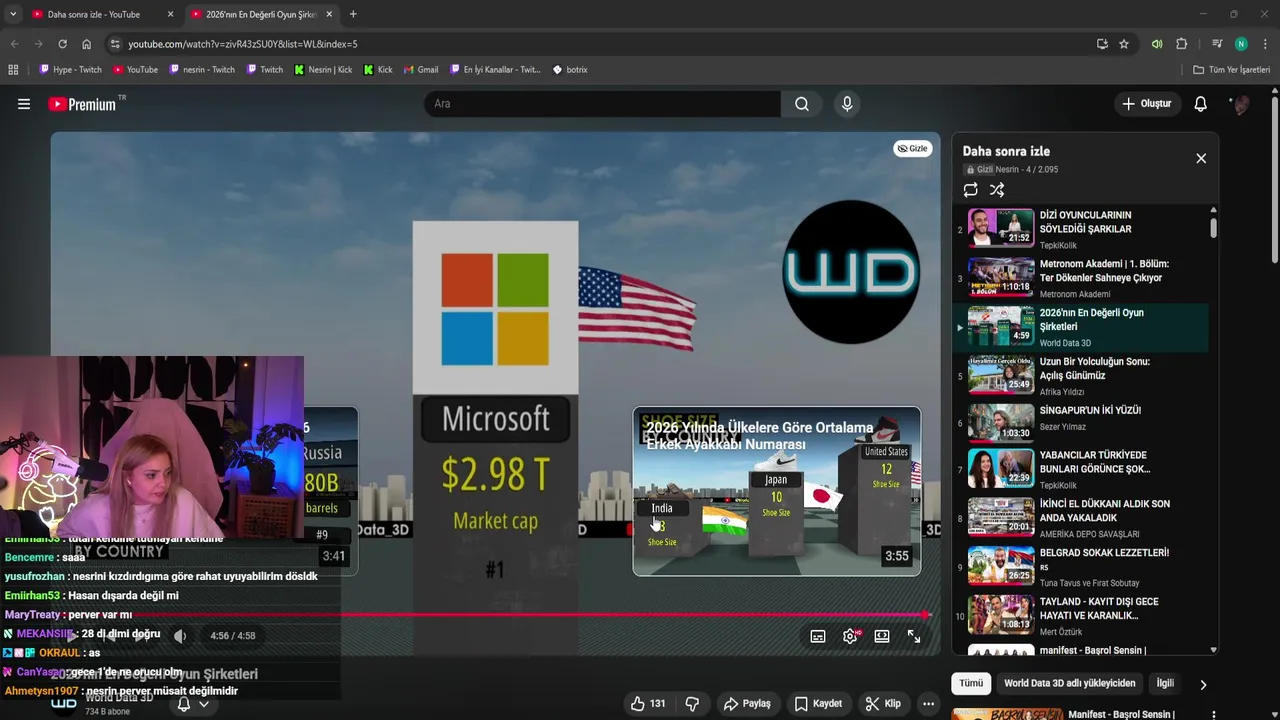Click the player volume speaker icon

tap(180, 636)
